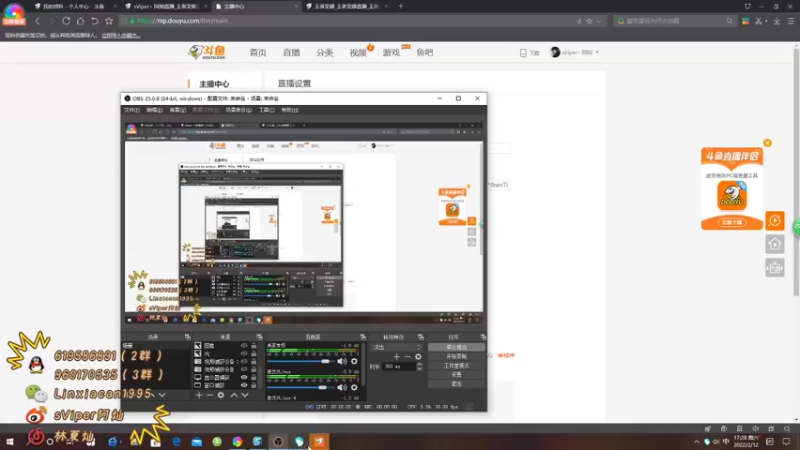Move the scene down with the Scenes arrow
This screenshot has height=450, width=800.
pyautogui.click(x=162, y=395)
